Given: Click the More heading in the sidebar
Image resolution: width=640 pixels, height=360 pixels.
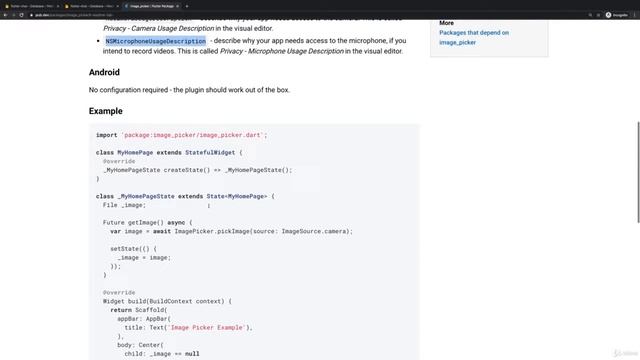Looking at the screenshot, I should pyautogui.click(x=446, y=23).
